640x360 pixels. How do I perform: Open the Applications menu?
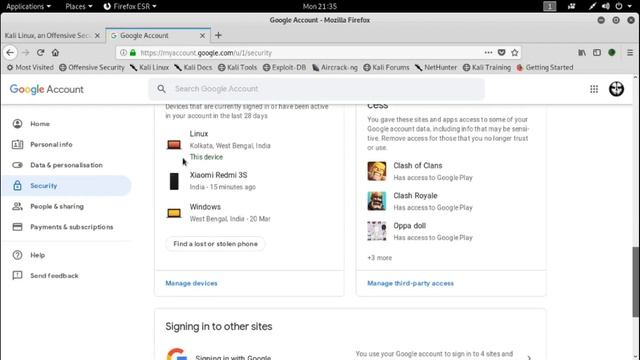[x=28, y=6]
